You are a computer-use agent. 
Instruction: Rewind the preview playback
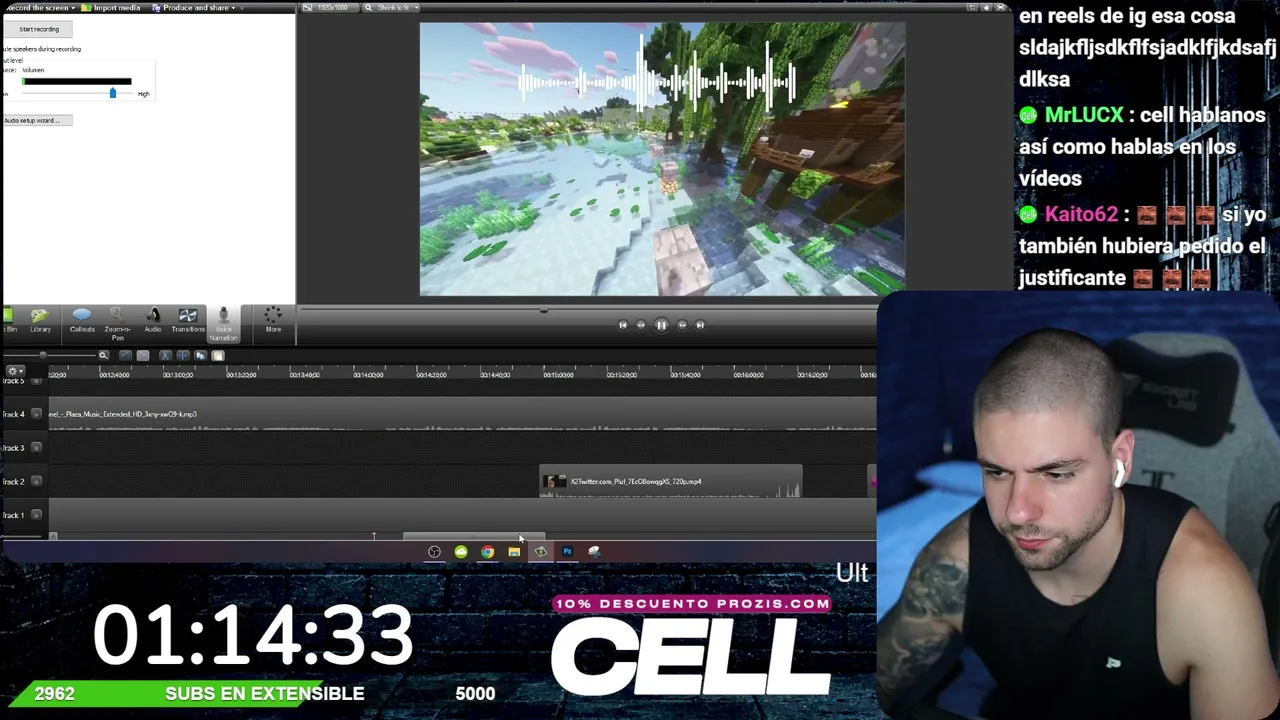click(641, 325)
